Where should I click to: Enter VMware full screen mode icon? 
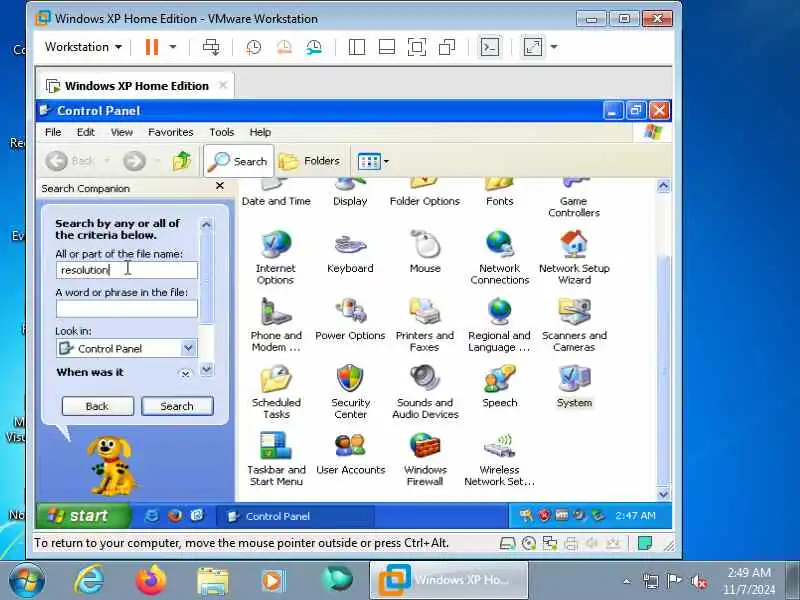point(417,47)
